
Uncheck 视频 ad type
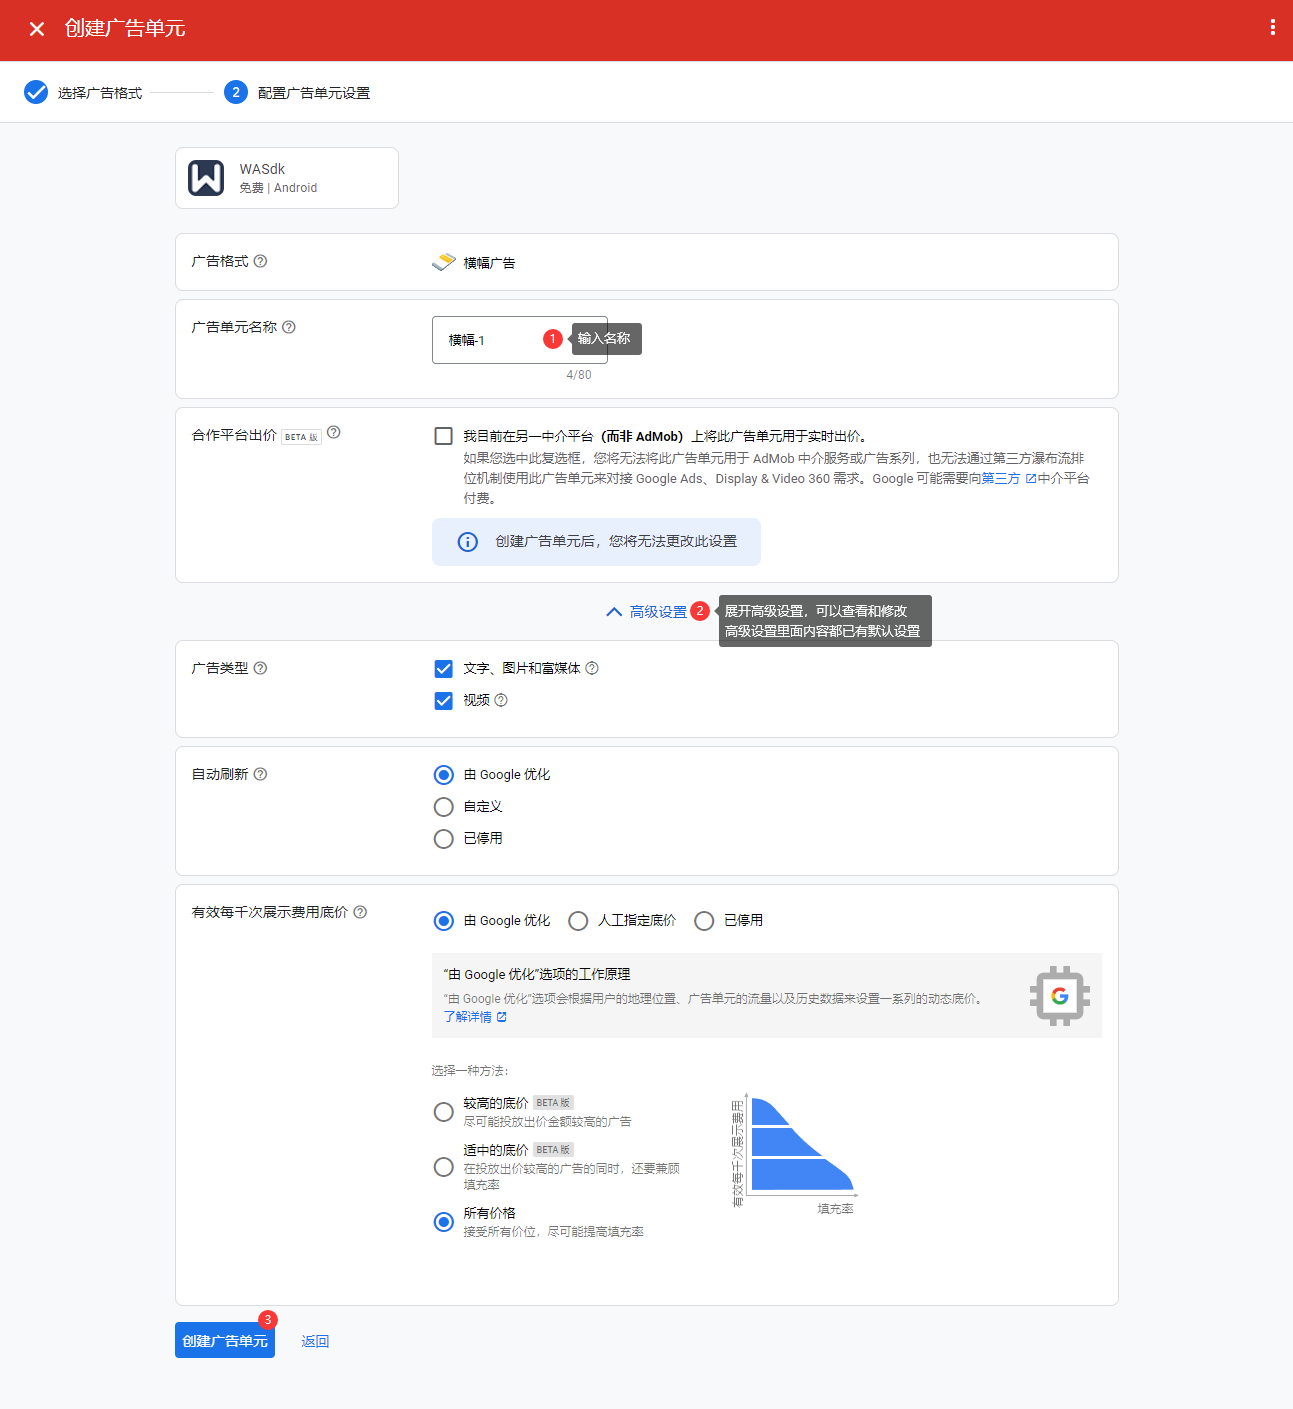444,701
